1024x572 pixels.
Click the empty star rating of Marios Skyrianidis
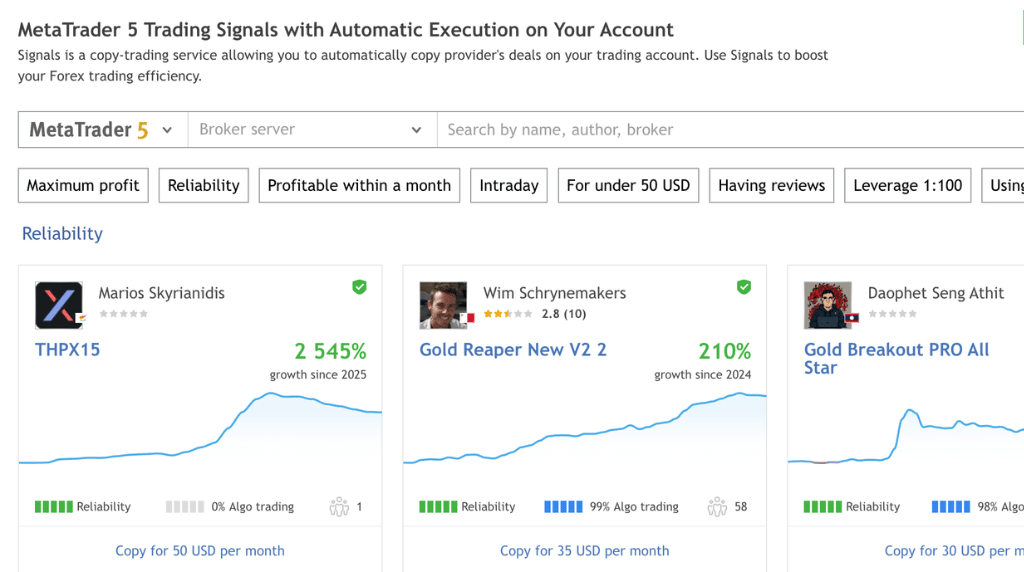(123, 314)
